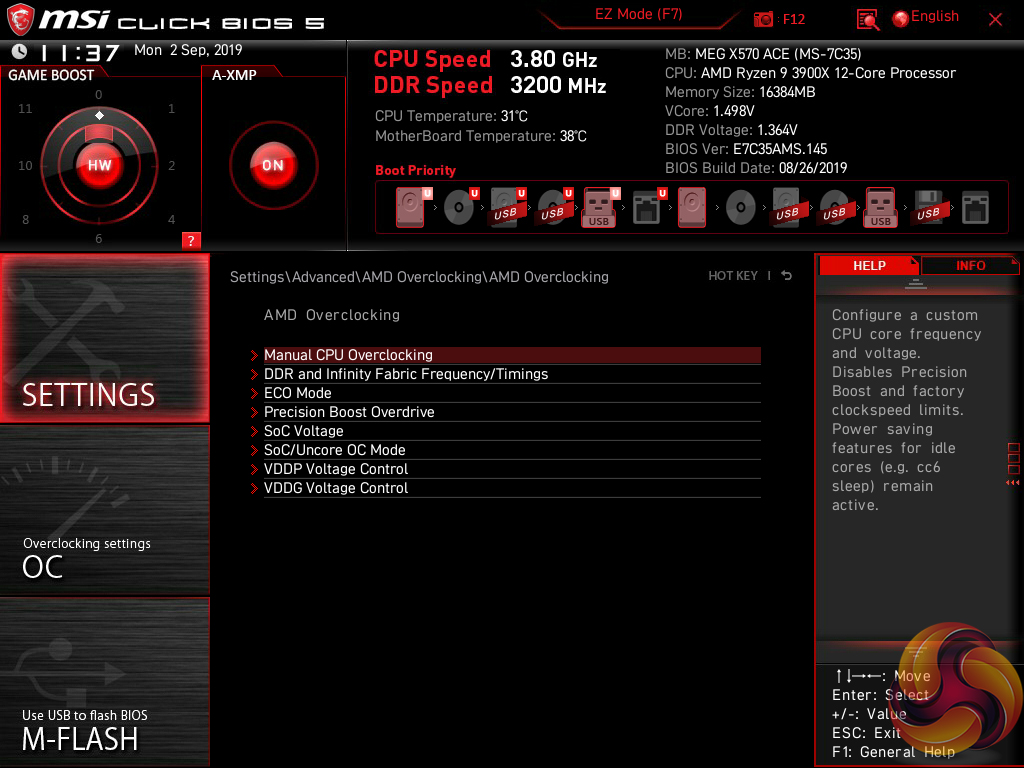Click the language globe icon

click(901, 19)
